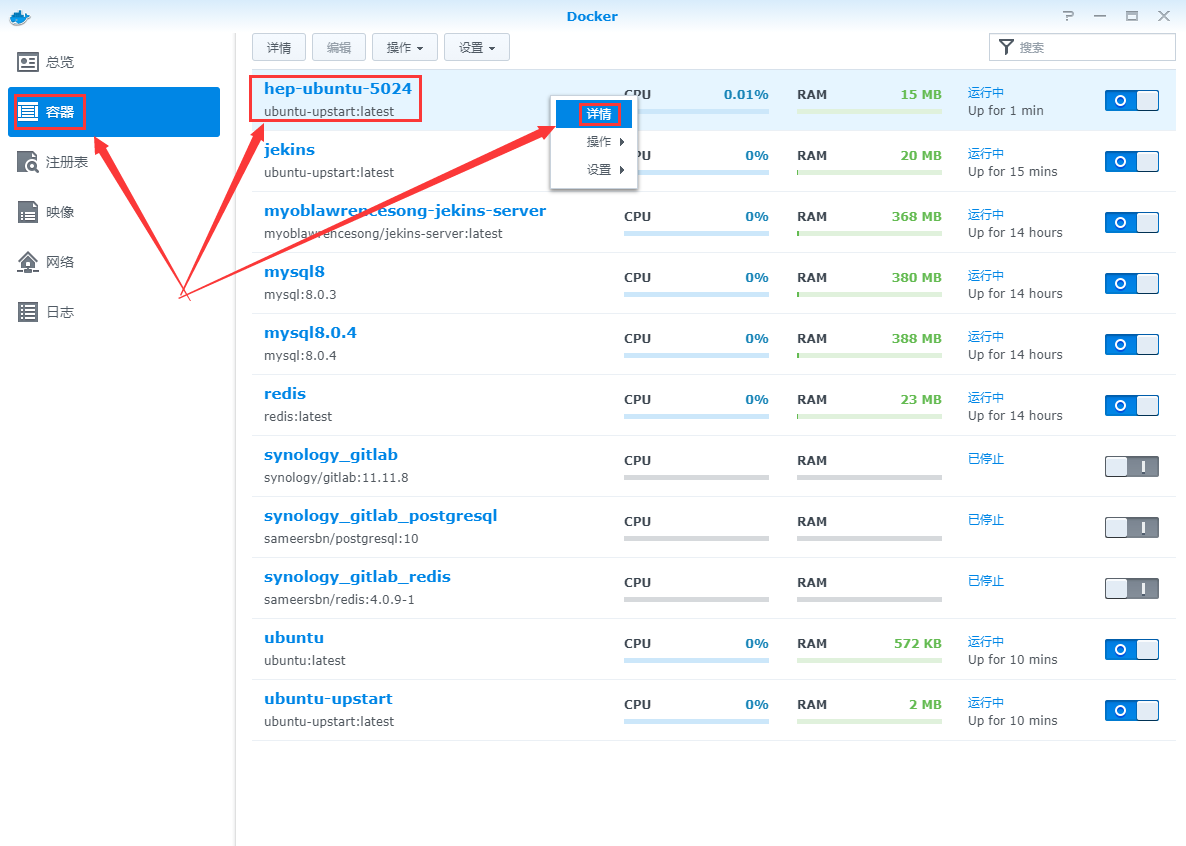Image resolution: width=1186 pixels, height=846 pixels.
Task: Select the ubuntu-upstart container name
Action: click(328, 698)
